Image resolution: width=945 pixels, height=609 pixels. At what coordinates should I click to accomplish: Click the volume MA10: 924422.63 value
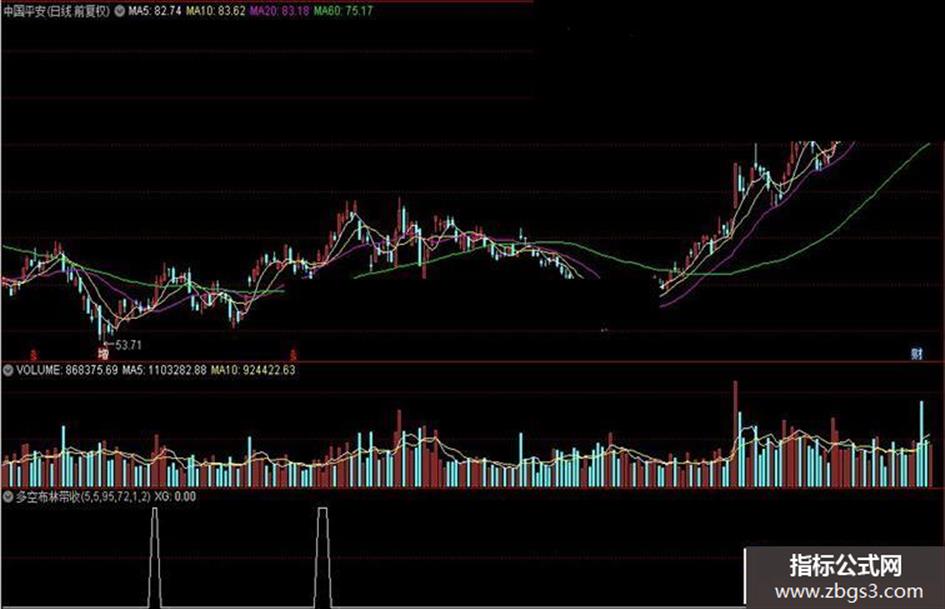pos(253,370)
